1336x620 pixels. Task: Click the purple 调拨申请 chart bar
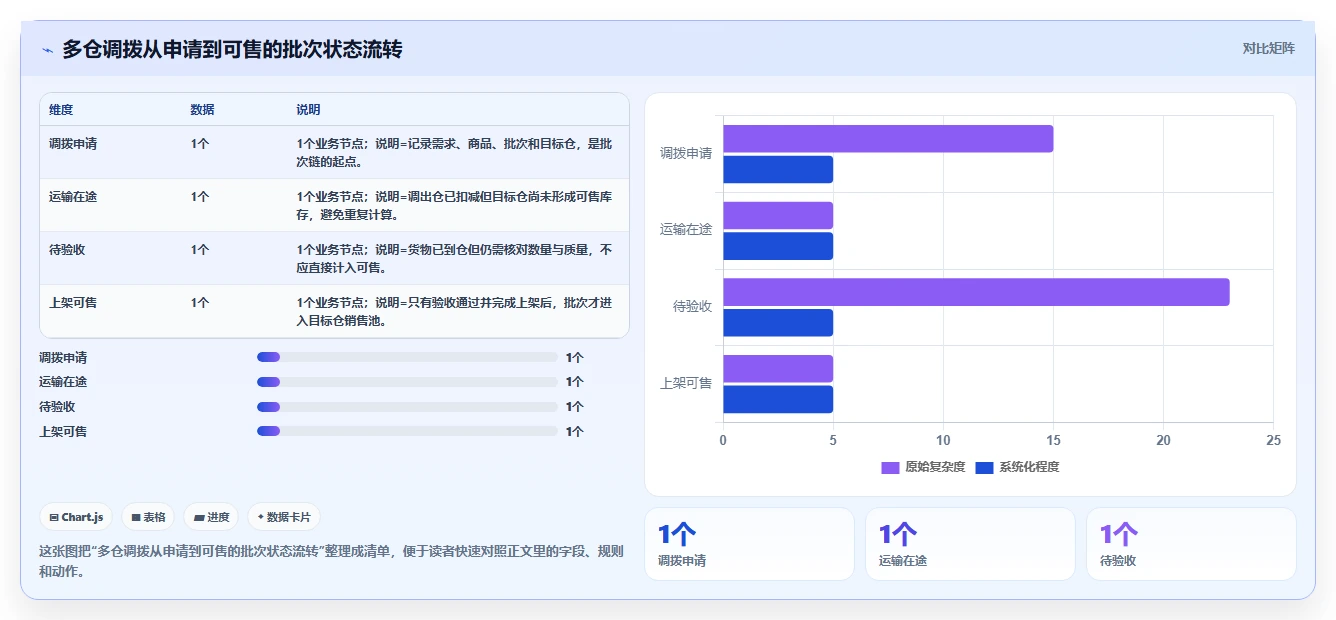click(888, 139)
